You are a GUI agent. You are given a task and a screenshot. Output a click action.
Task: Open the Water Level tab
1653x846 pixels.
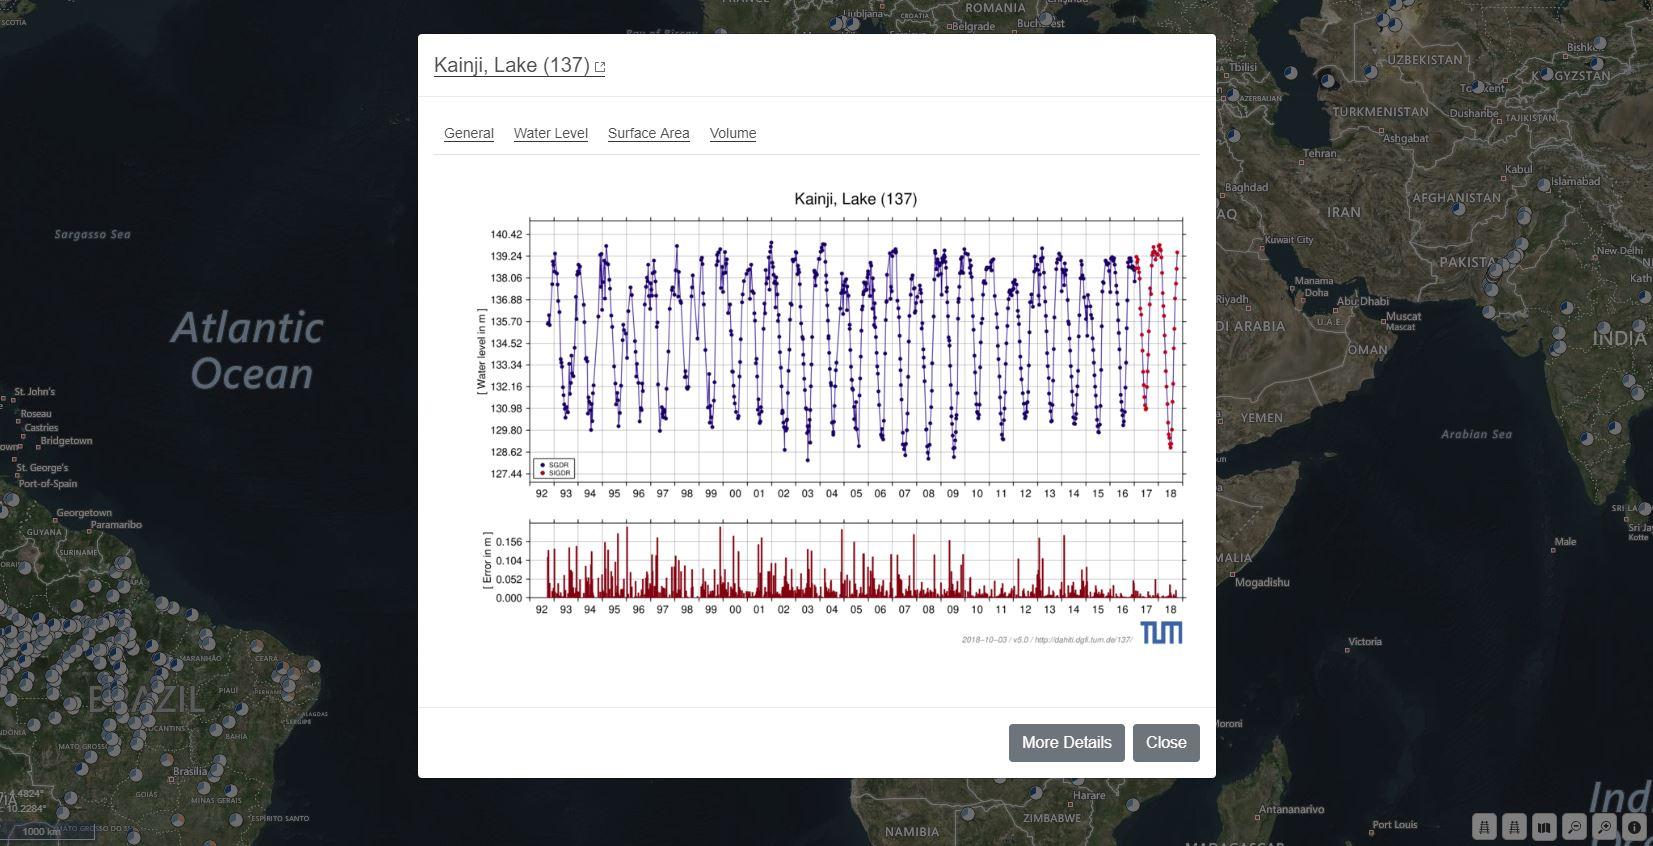(550, 133)
